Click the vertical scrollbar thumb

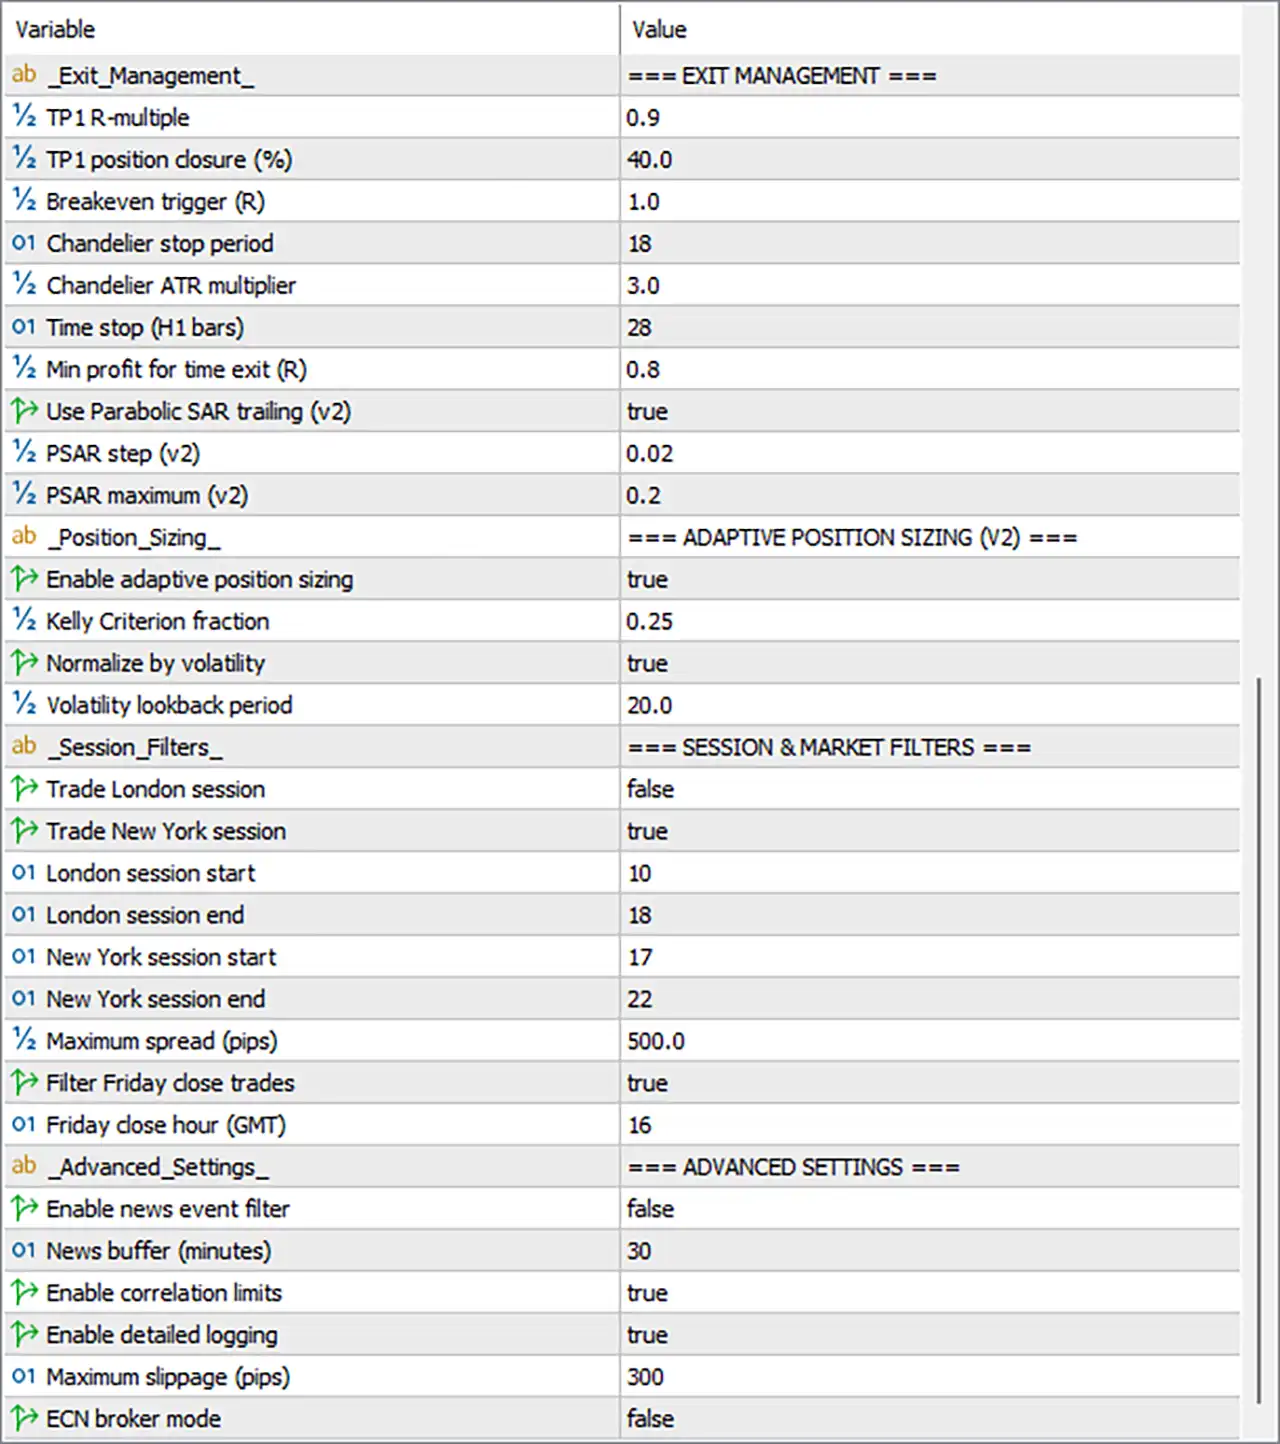coord(1259,1040)
